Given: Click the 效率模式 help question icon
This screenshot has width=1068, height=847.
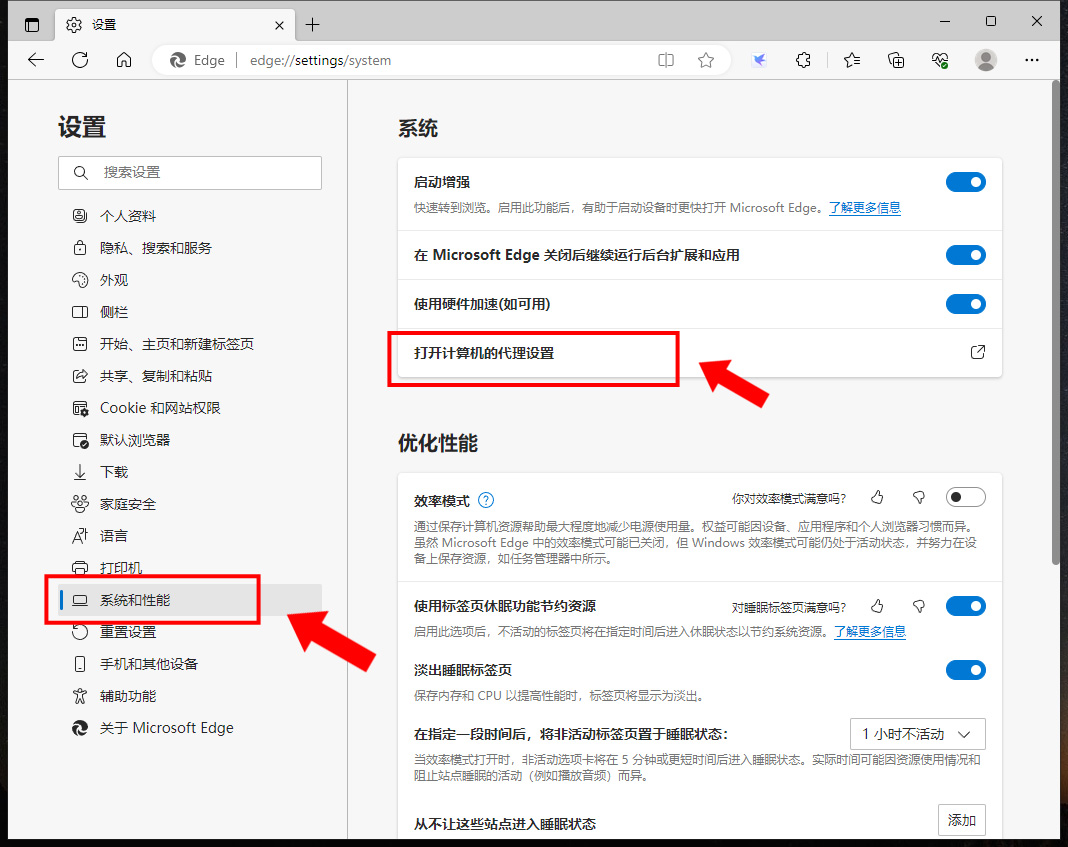Looking at the screenshot, I should [486, 500].
